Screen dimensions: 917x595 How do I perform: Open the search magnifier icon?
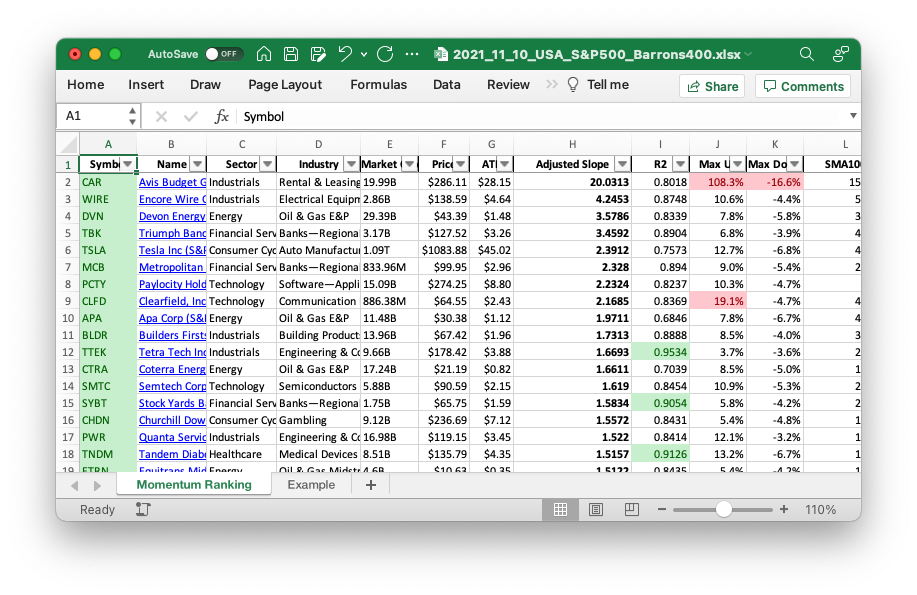807,54
